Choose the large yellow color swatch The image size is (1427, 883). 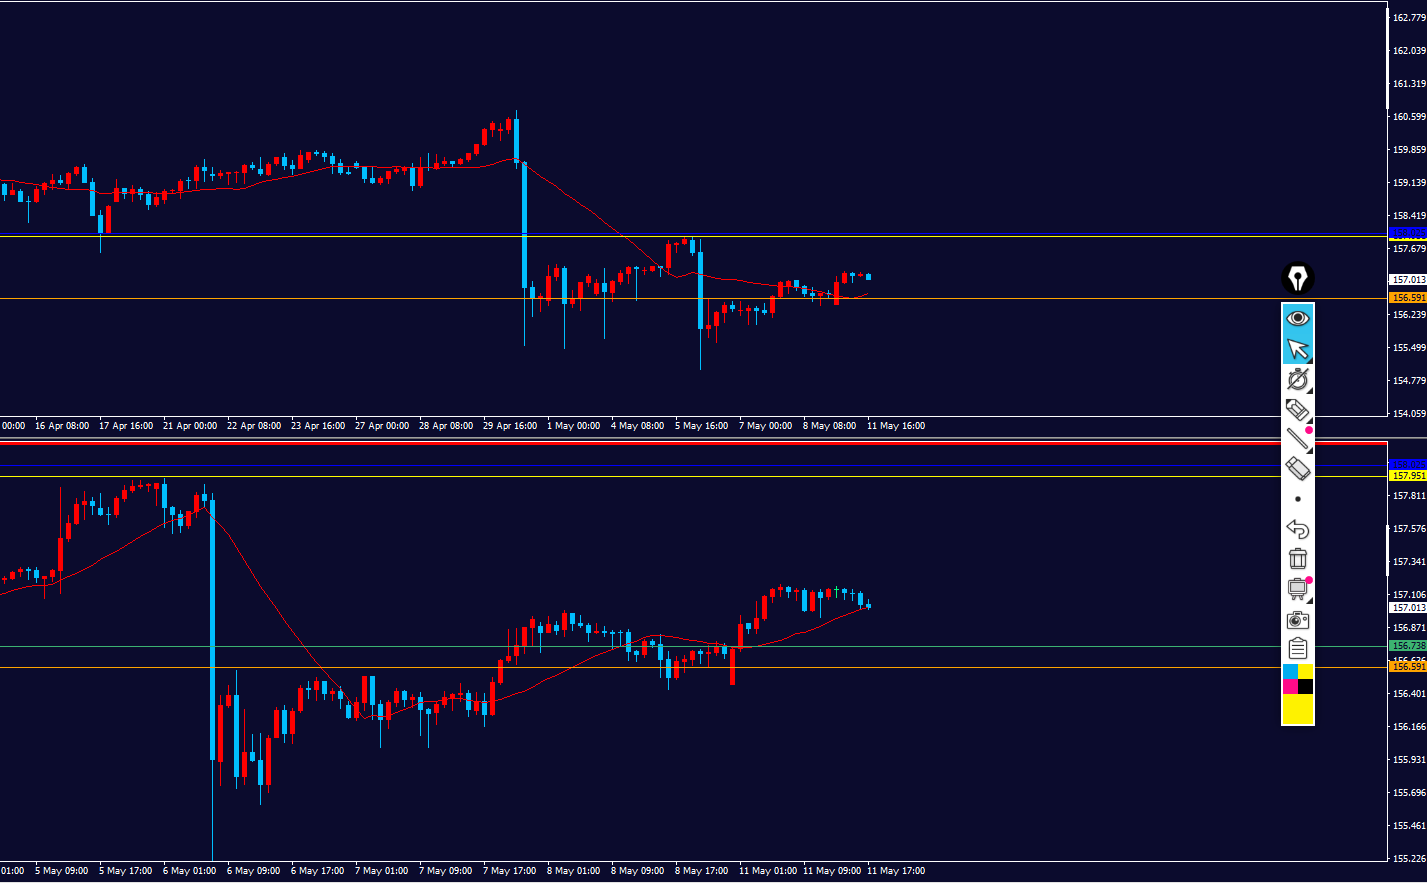point(1298,709)
